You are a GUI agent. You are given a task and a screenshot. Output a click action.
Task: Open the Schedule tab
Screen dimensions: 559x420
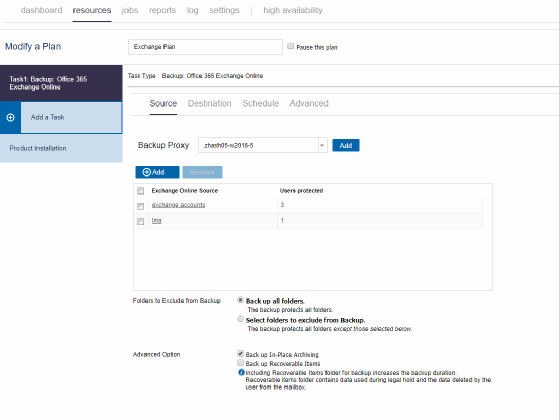click(x=261, y=103)
